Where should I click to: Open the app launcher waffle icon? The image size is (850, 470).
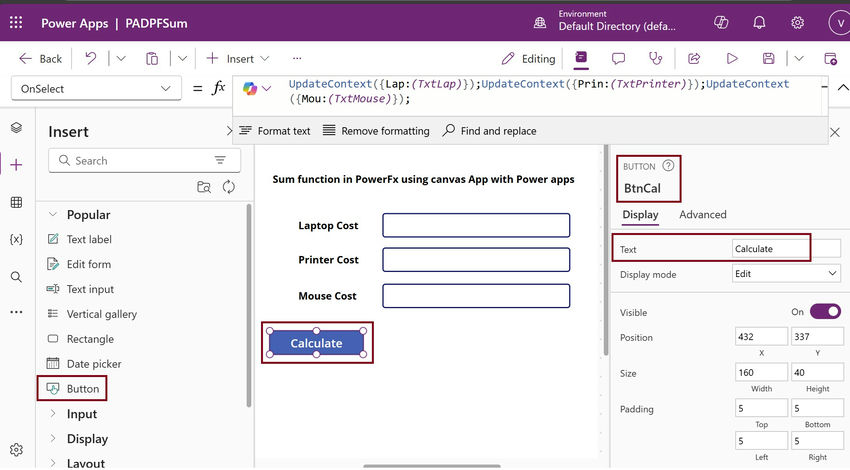[x=16, y=23]
